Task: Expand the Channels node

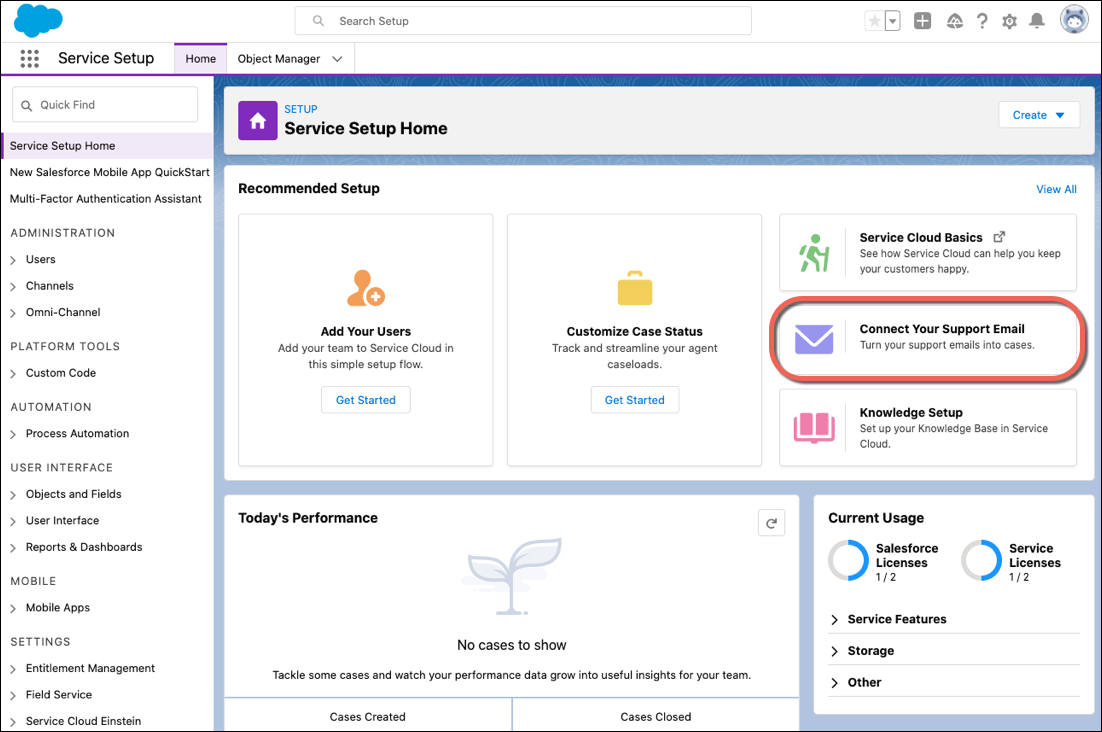Action: click(13, 287)
